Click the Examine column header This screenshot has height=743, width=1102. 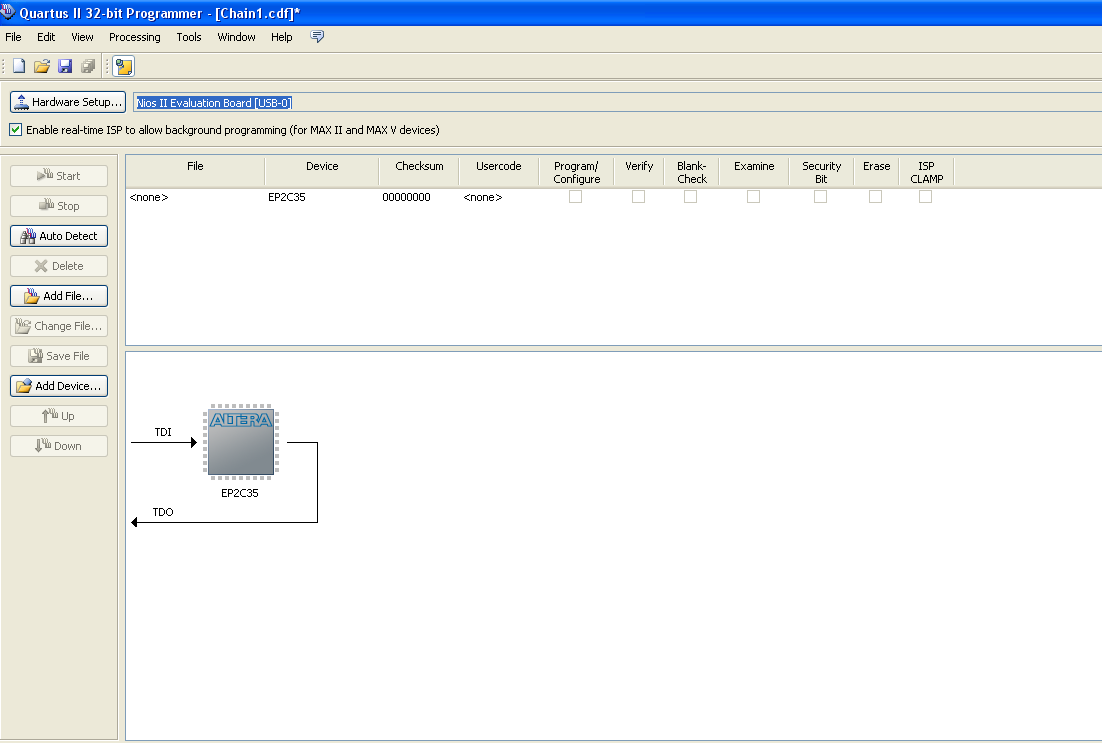pyautogui.click(x=754, y=172)
